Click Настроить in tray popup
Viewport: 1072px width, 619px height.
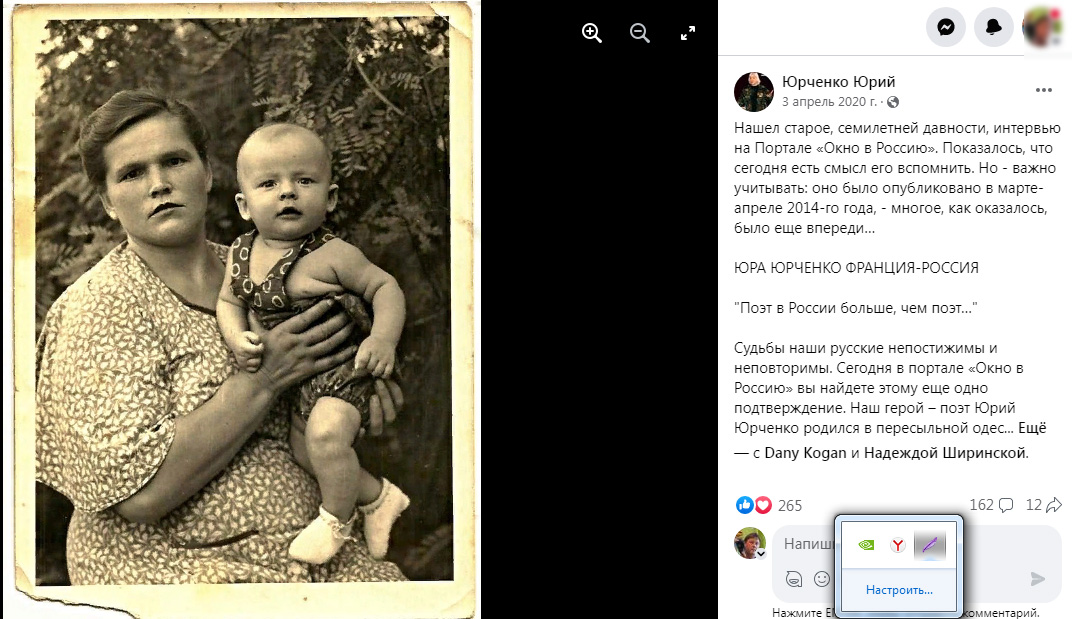[899, 590]
